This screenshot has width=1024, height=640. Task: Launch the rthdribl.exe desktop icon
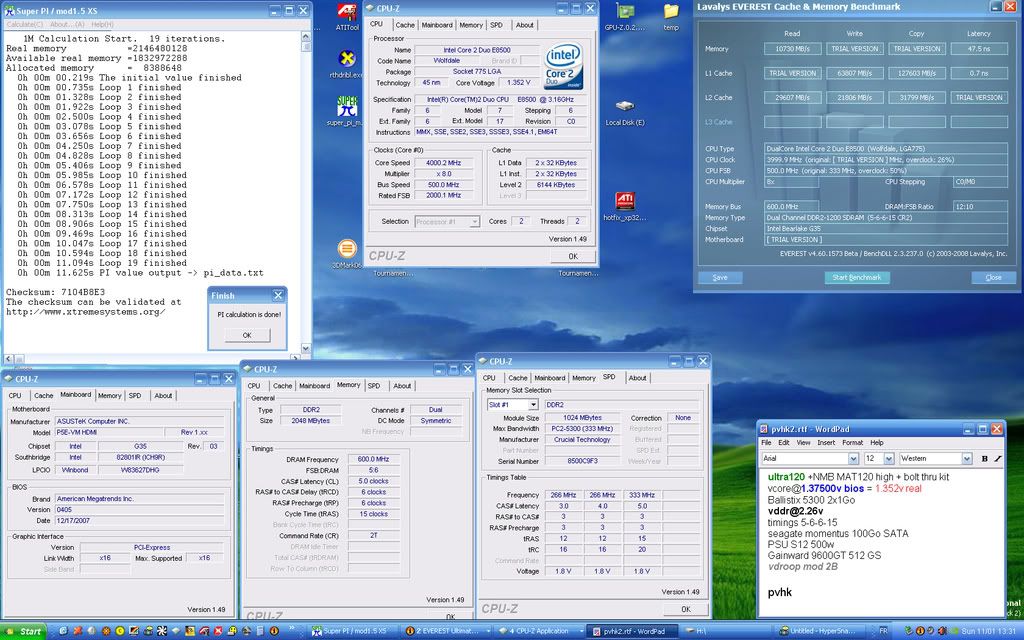(x=347, y=65)
